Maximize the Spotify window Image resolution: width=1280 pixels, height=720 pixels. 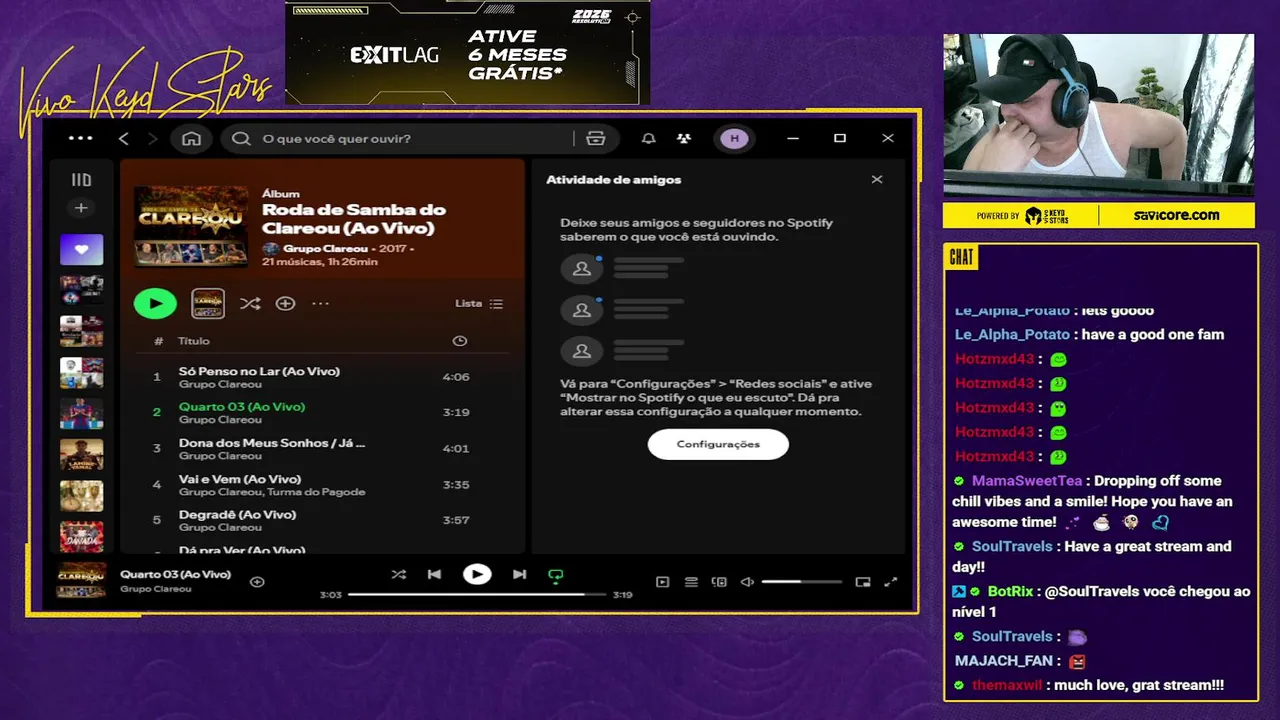pos(840,138)
